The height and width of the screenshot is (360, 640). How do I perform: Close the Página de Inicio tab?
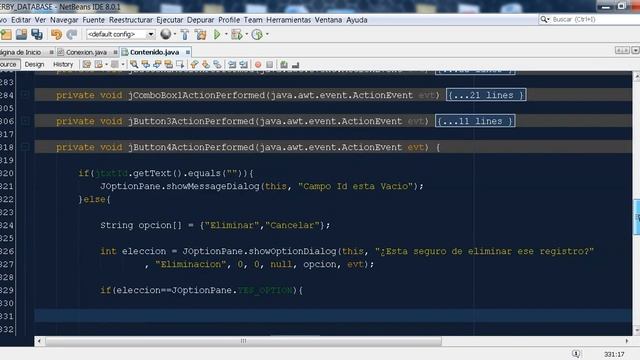click(51, 52)
